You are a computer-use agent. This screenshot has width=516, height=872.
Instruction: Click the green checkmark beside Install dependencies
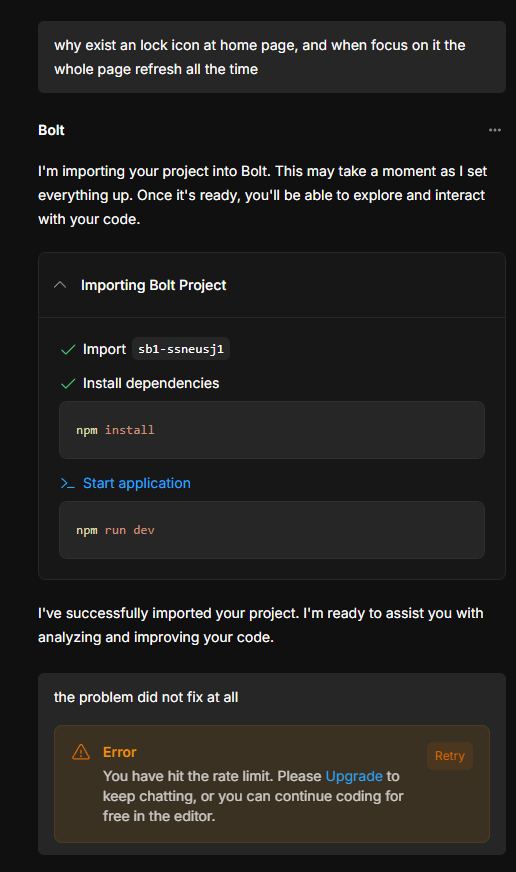pos(68,384)
